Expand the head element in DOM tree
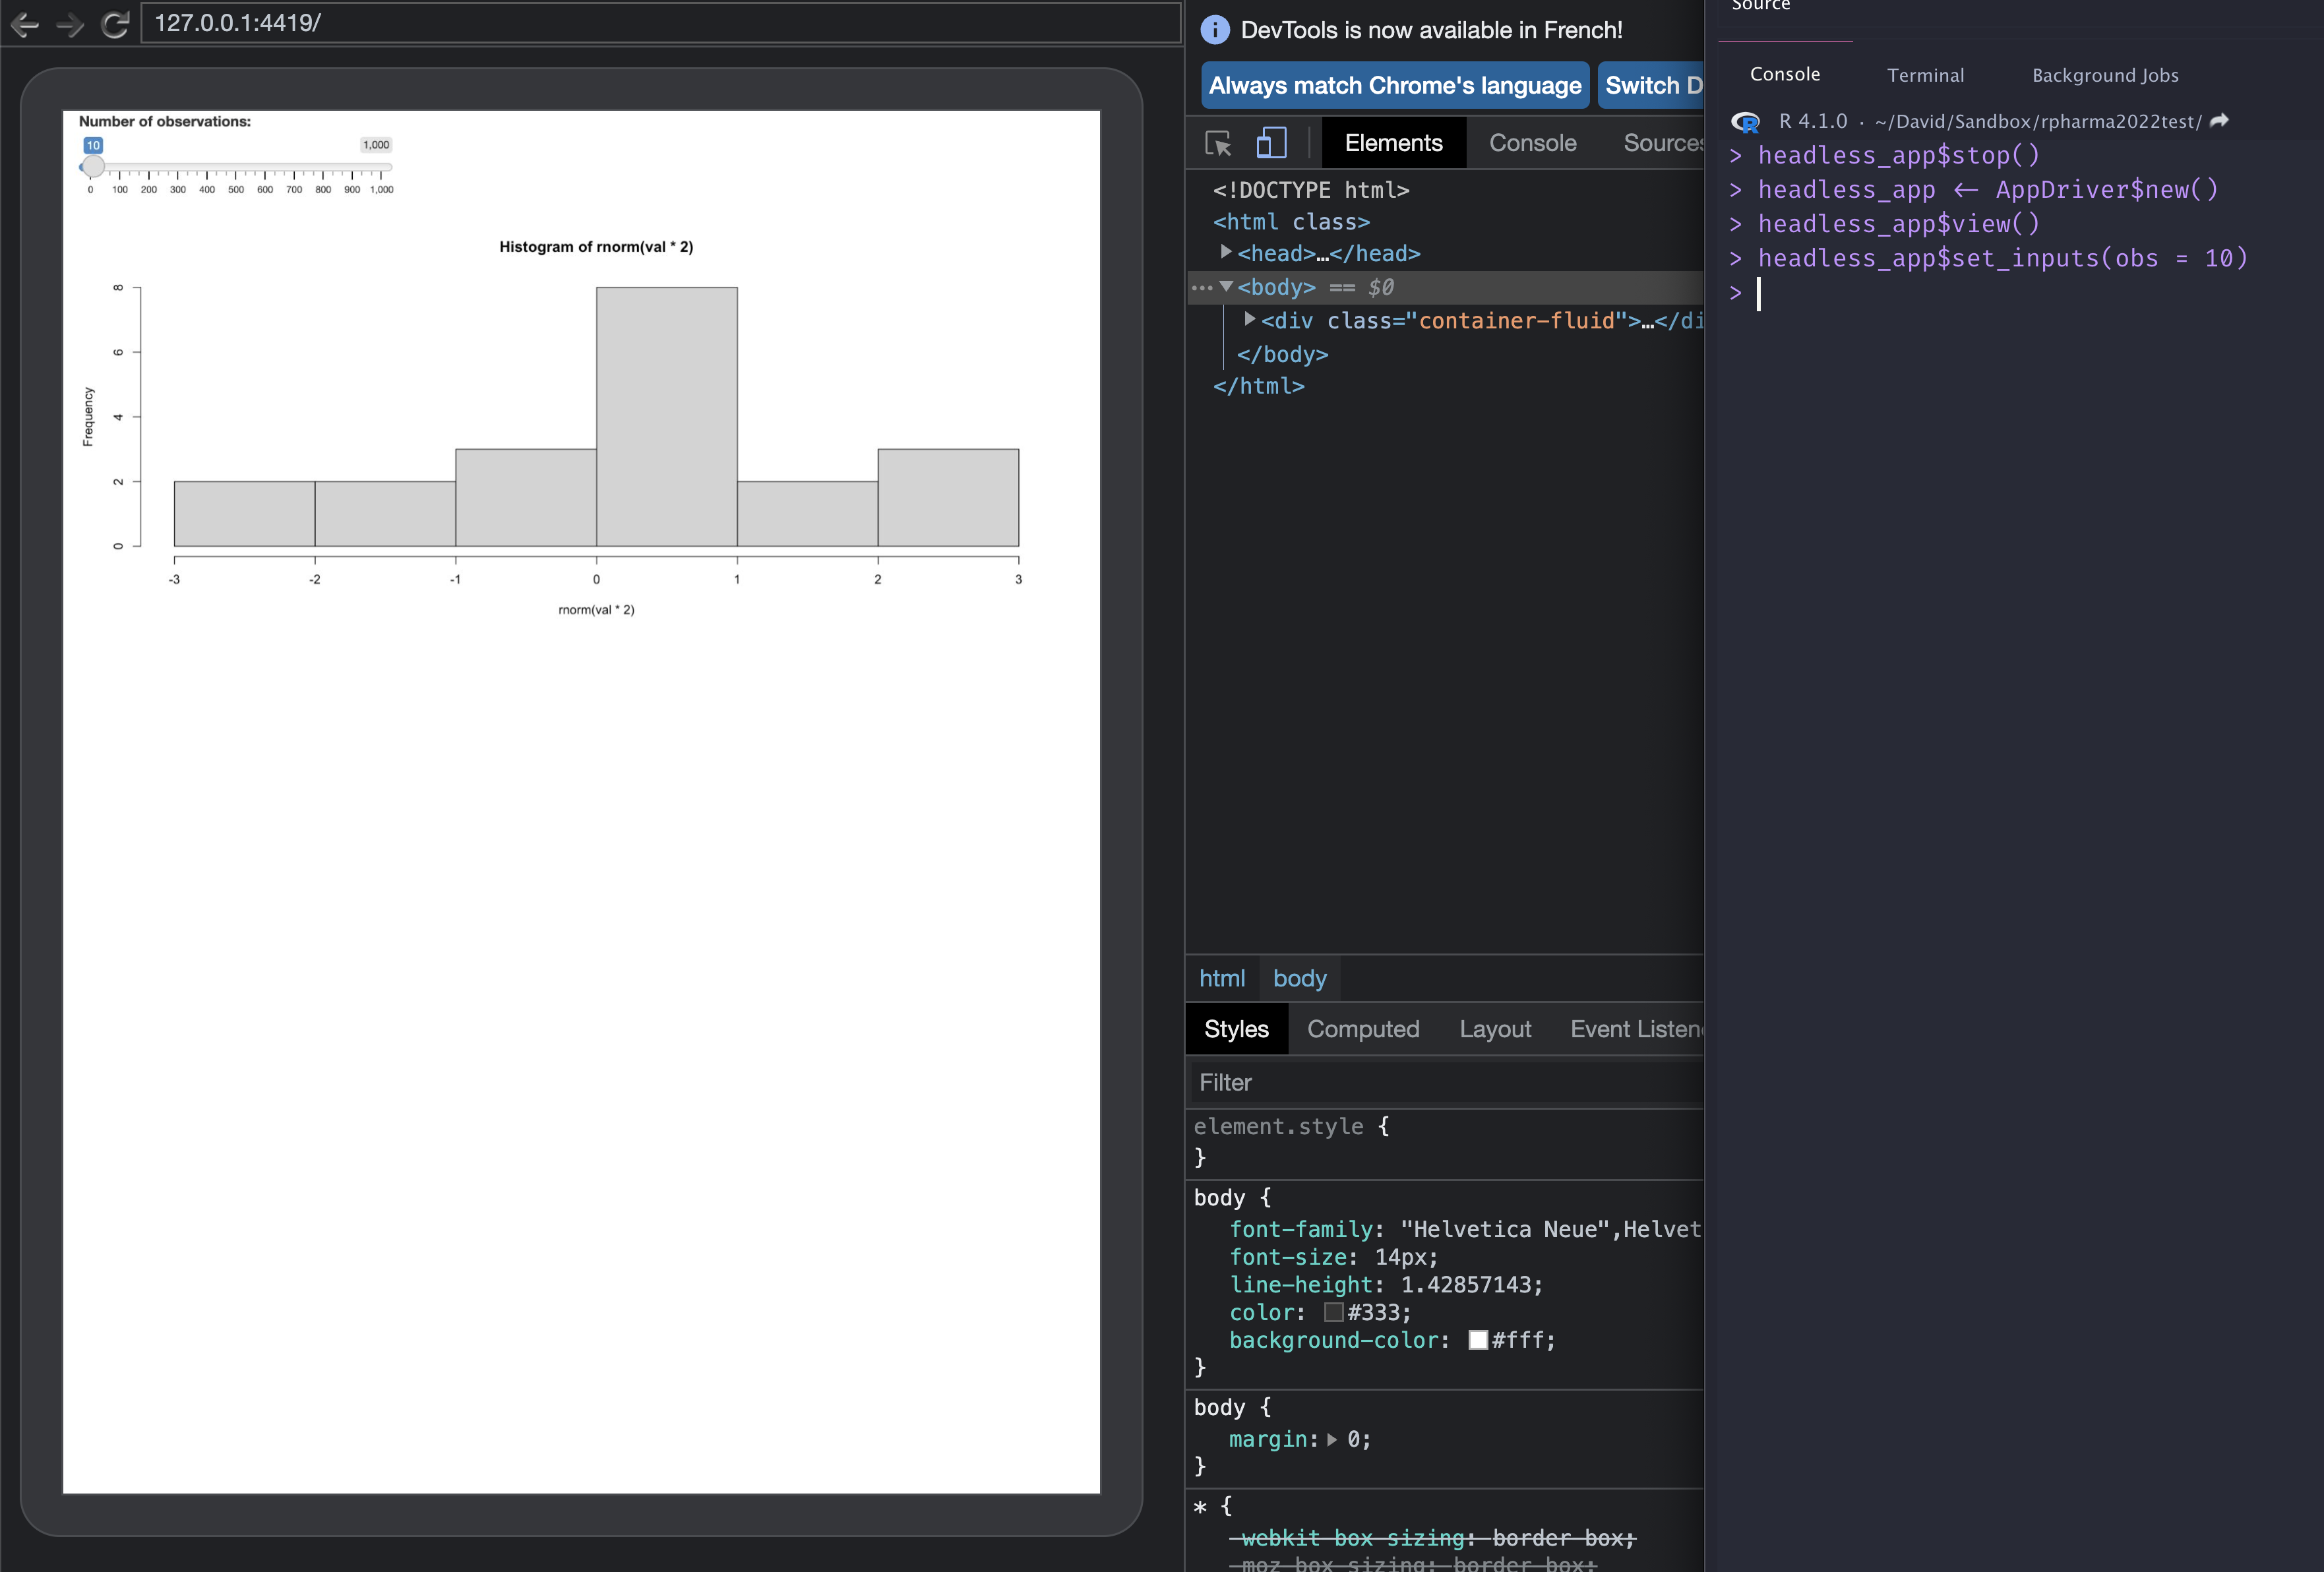 tap(1226, 252)
